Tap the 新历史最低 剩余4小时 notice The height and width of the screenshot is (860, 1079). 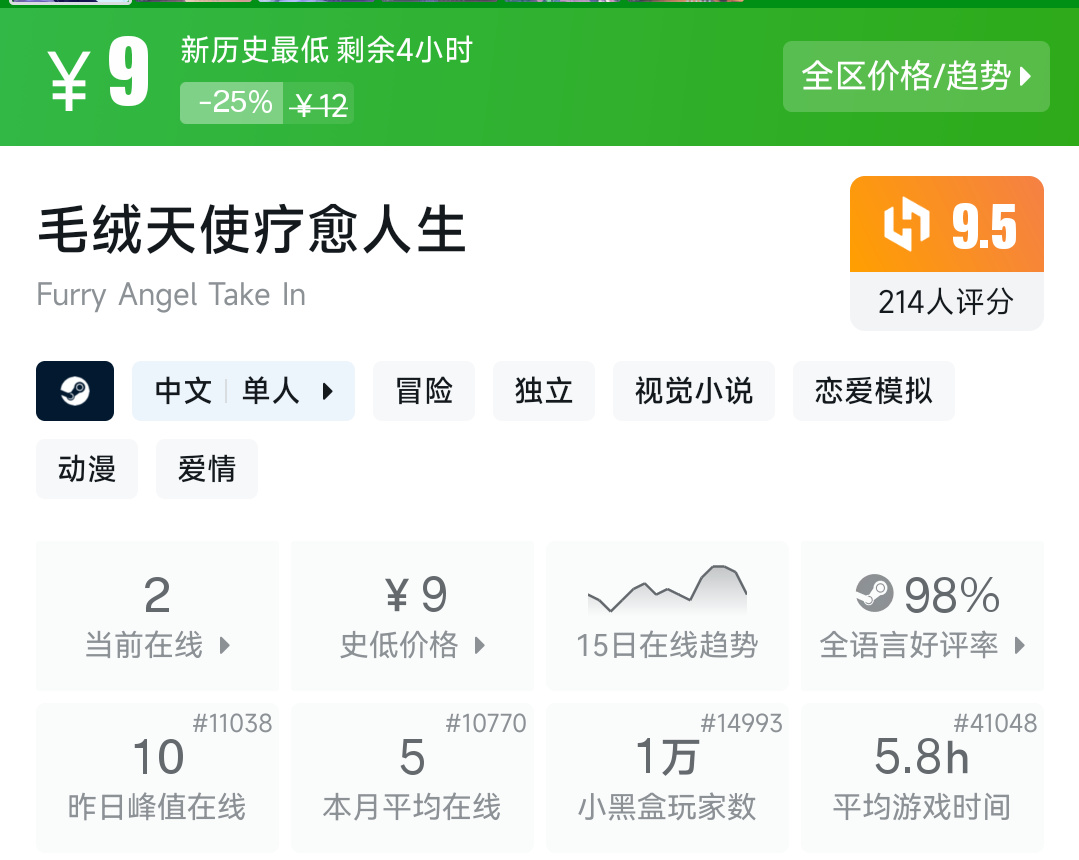pyautogui.click(x=326, y=50)
